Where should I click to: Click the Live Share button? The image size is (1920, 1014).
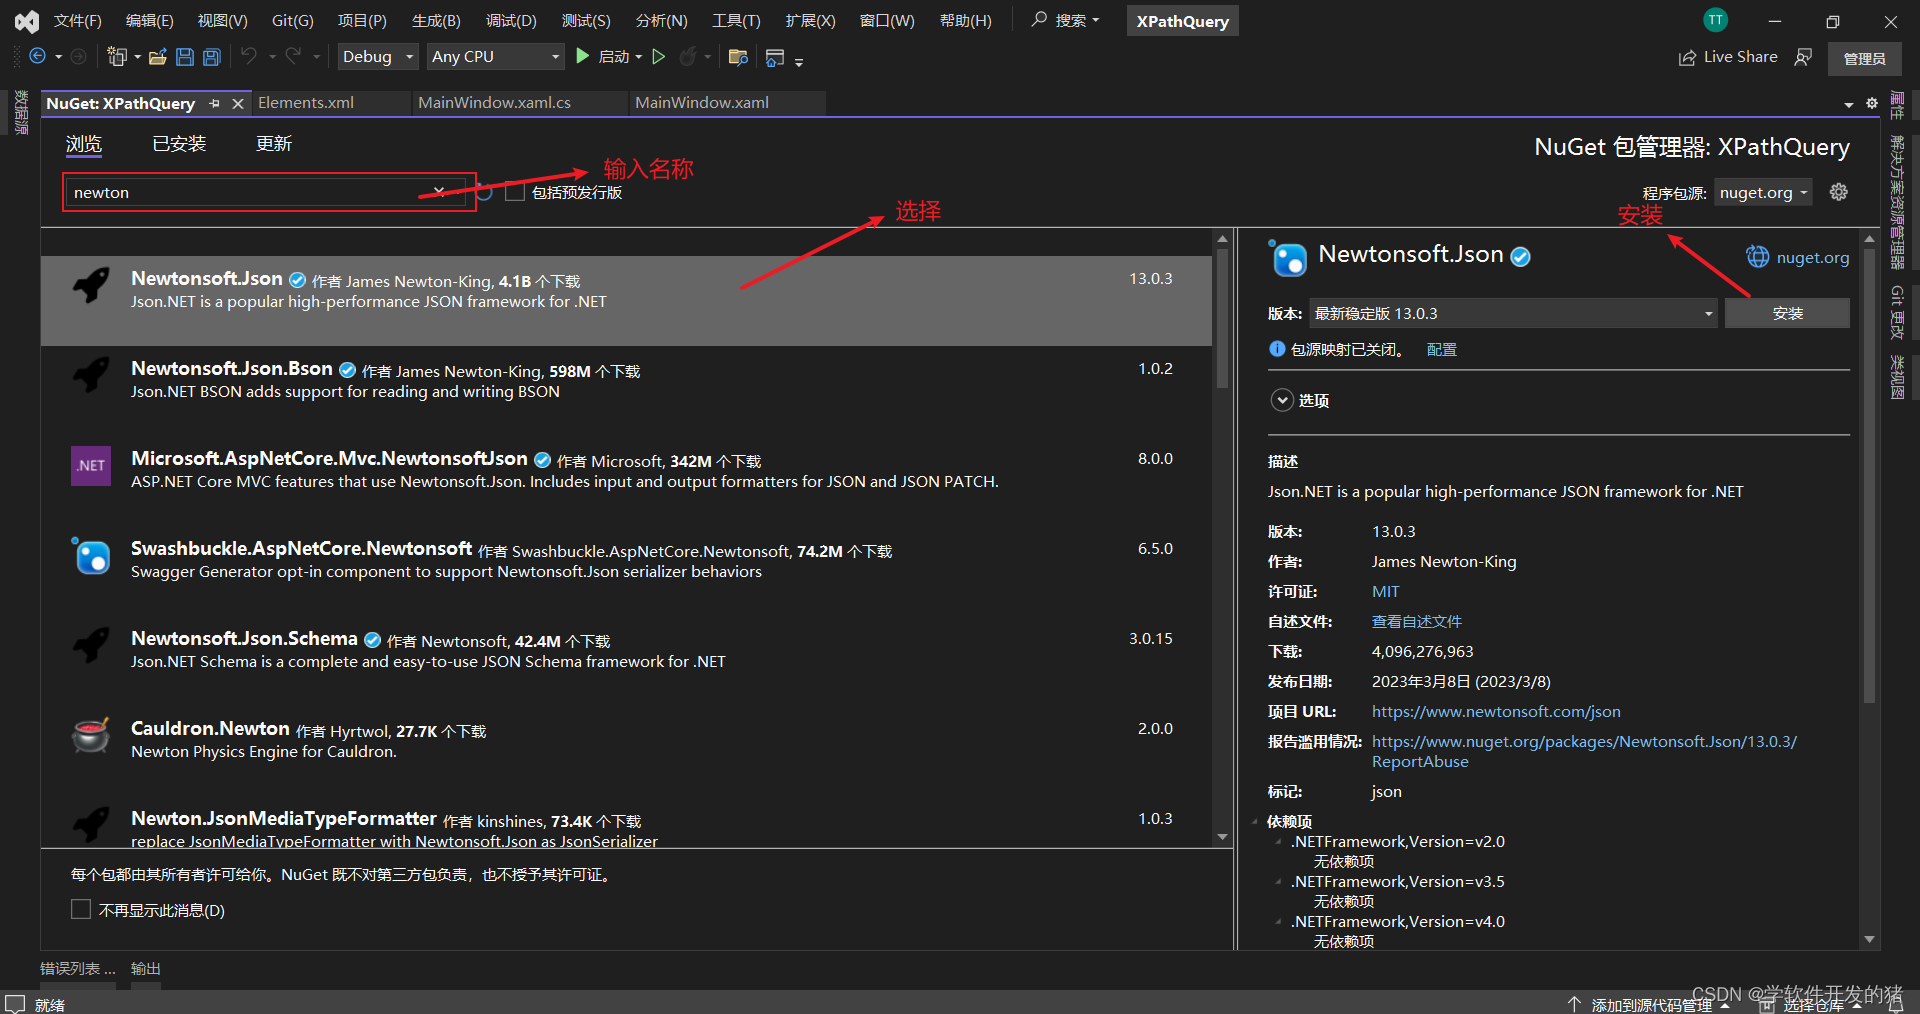[1728, 57]
